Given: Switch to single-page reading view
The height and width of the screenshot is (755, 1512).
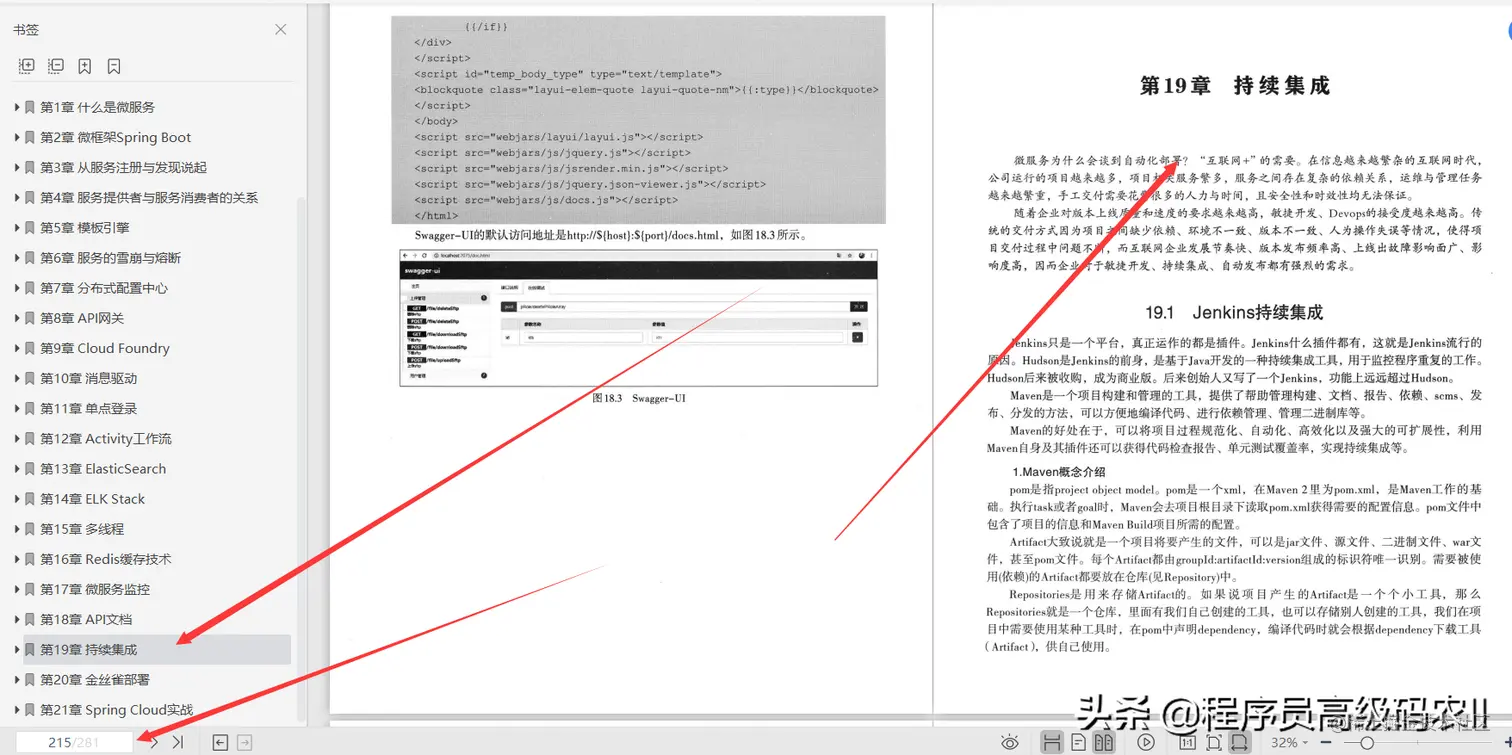Looking at the screenshot, I should point(1080,741).
